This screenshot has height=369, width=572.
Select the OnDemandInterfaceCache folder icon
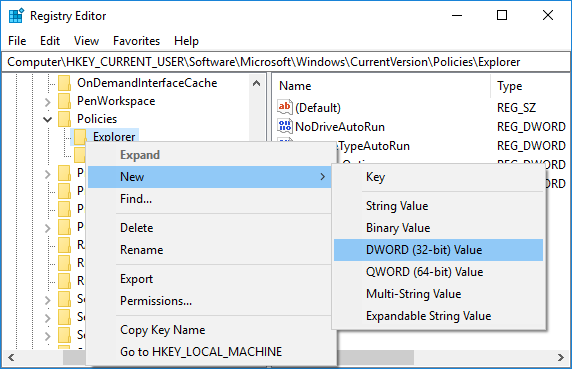65,83
